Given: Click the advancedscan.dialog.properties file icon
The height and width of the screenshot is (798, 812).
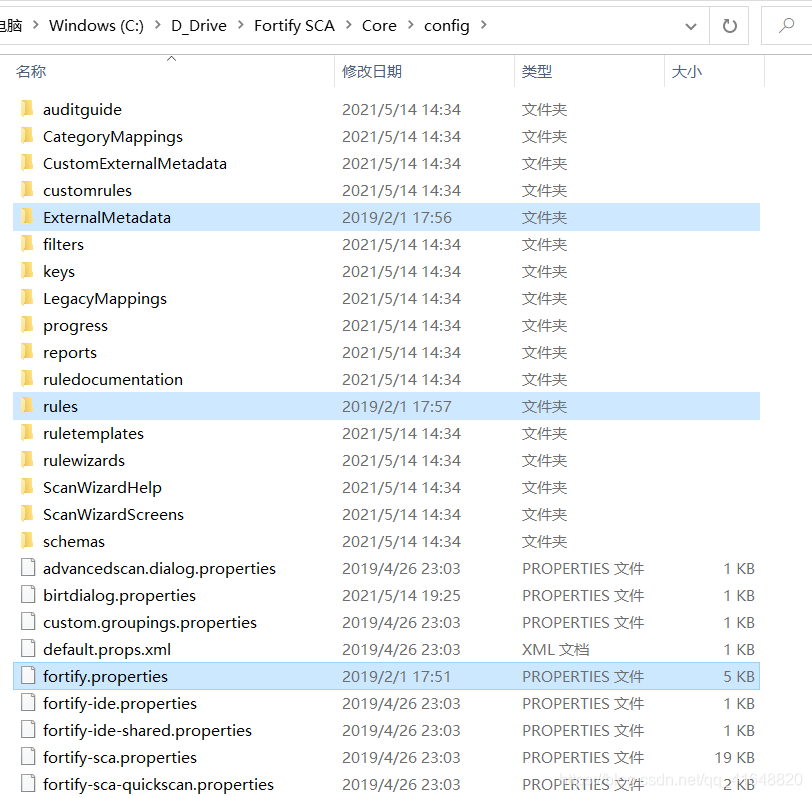Looking at the screenshot, I should click(28, 568).
